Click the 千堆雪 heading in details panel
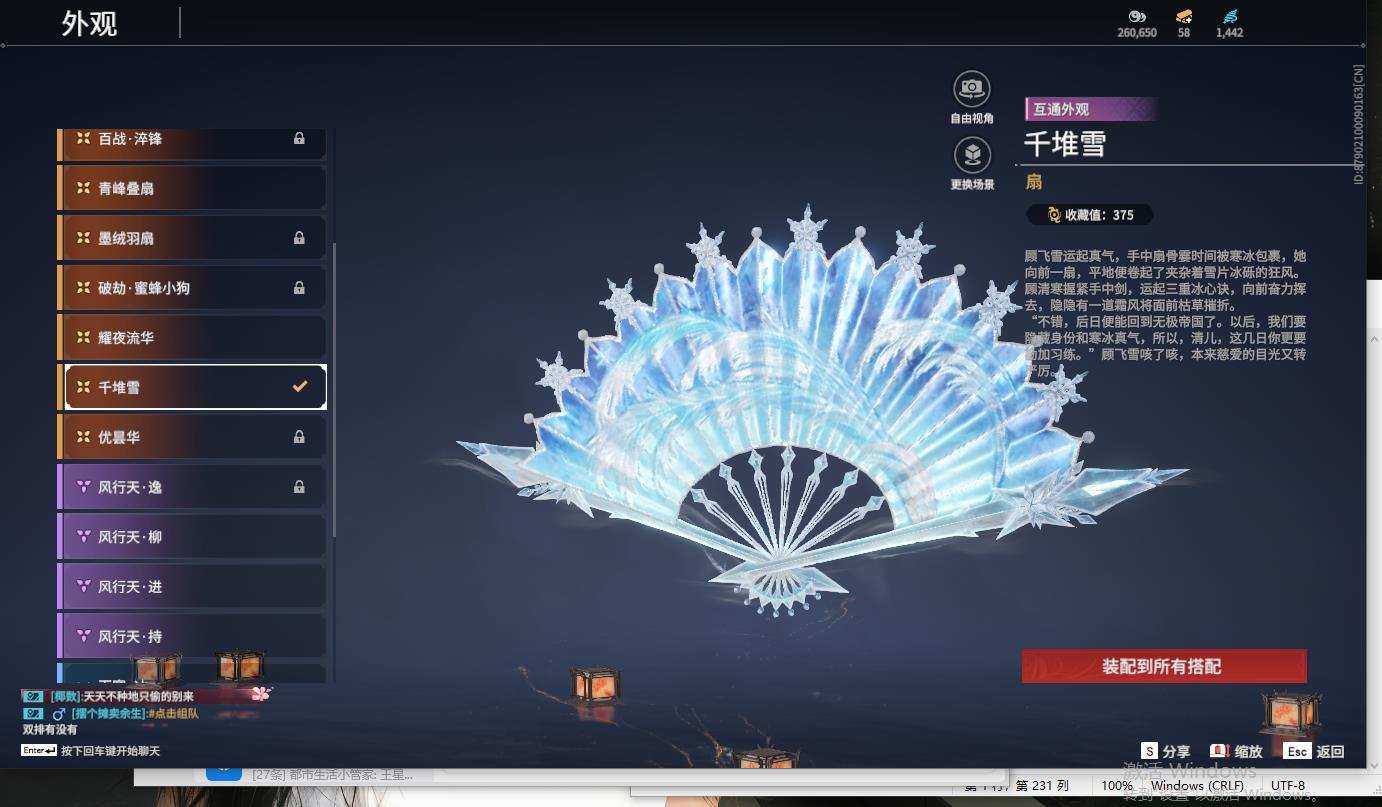 click(x=1065, y=144)
